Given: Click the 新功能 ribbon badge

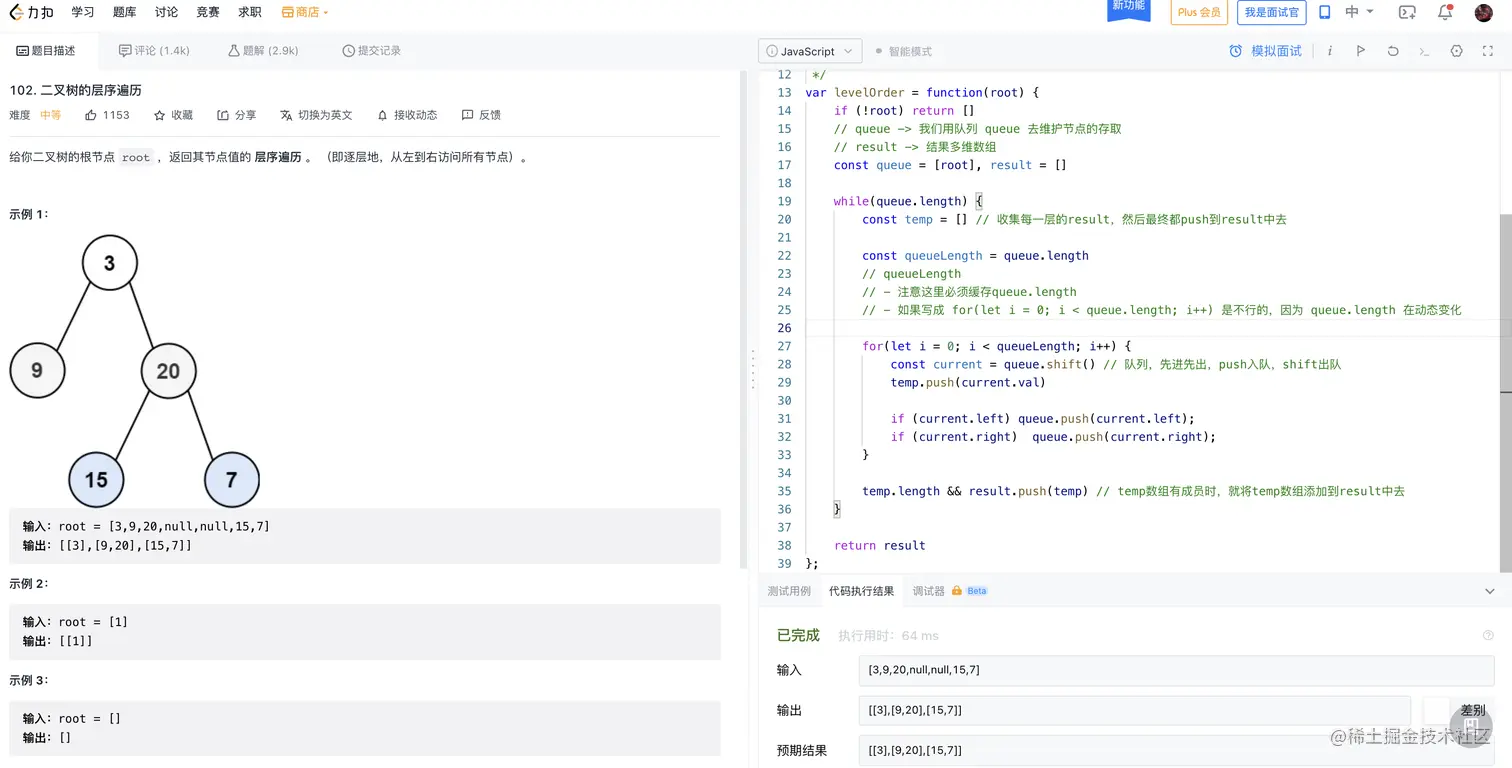Looking at the screenshot, I should point(1127,8).
